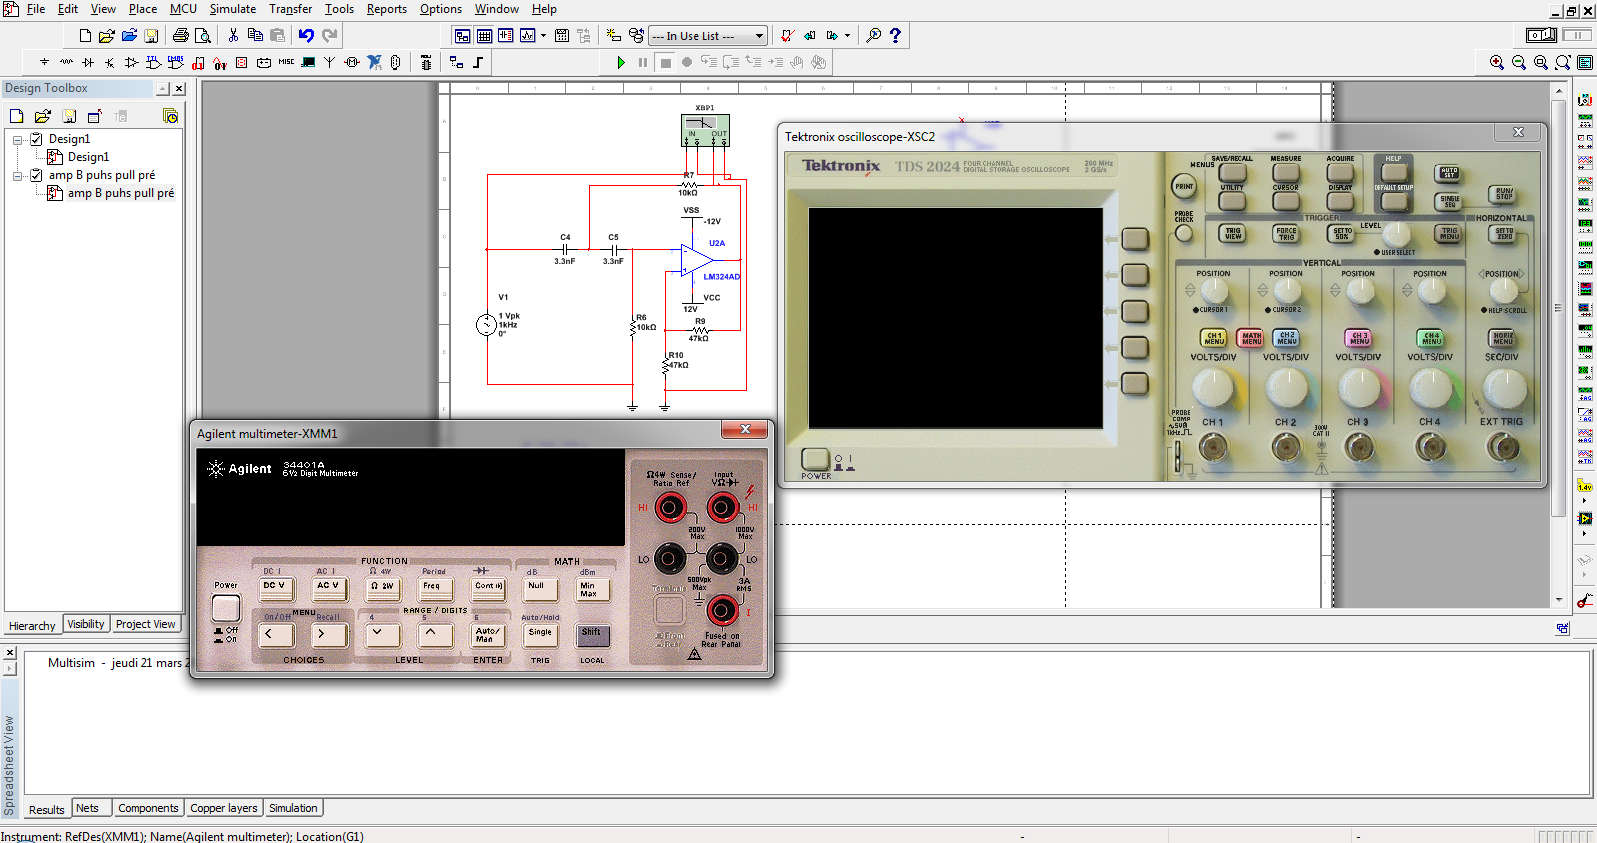Click the CH 1 VOLTS/DIV knob

click(1213, 387)
